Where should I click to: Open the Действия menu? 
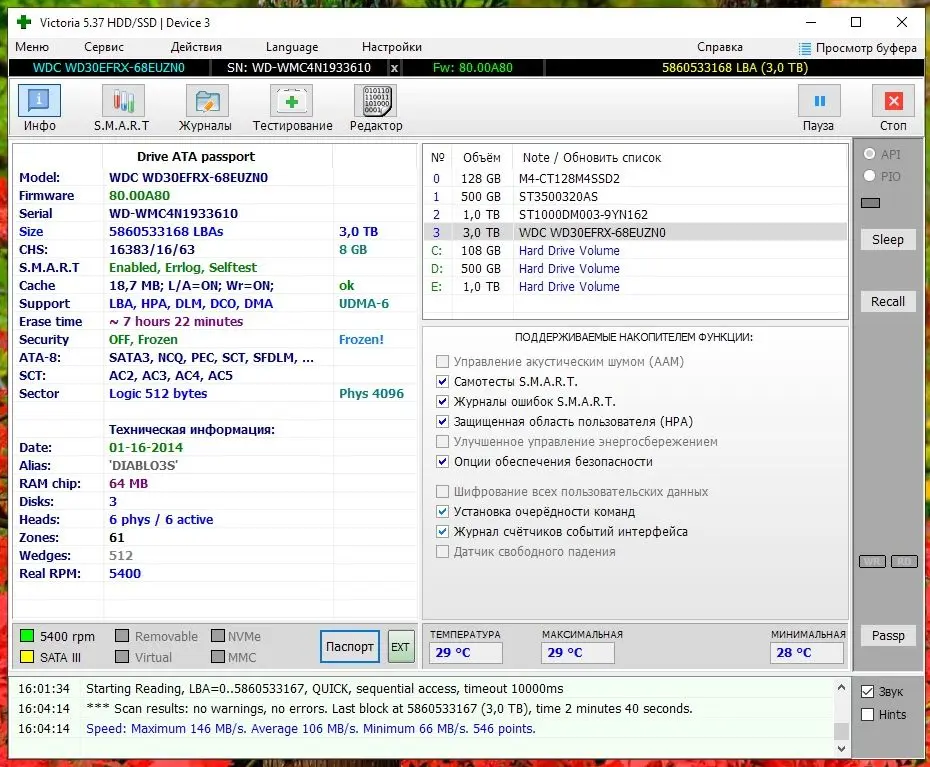tap(196, 47)
